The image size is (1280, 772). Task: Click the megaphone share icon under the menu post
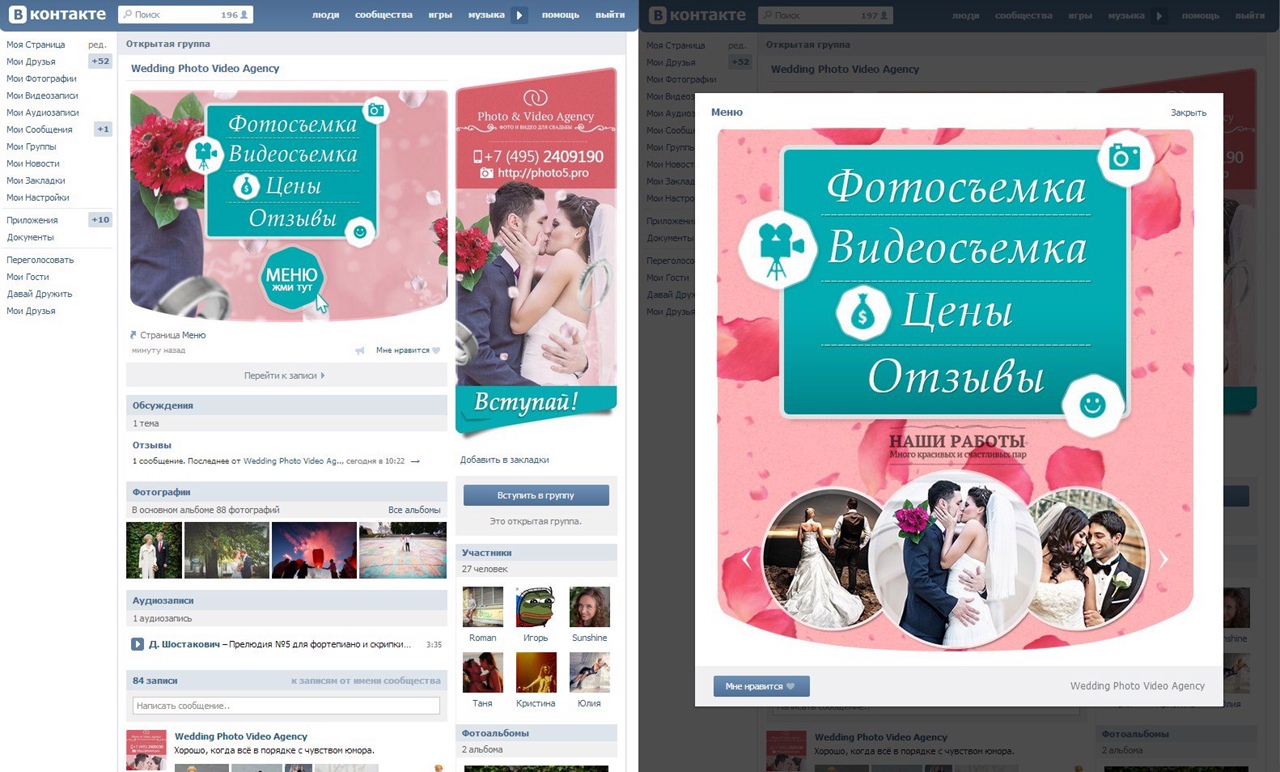click(359, 351)
